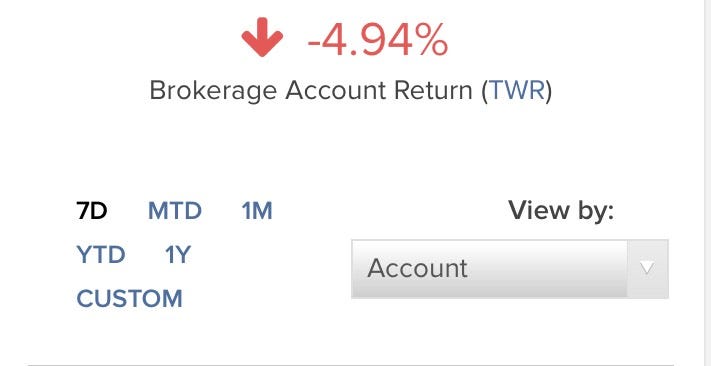The width and height of the screenshot is (711, 366).
Task: Select the YTD time range
Action: (x=101, y=255)
